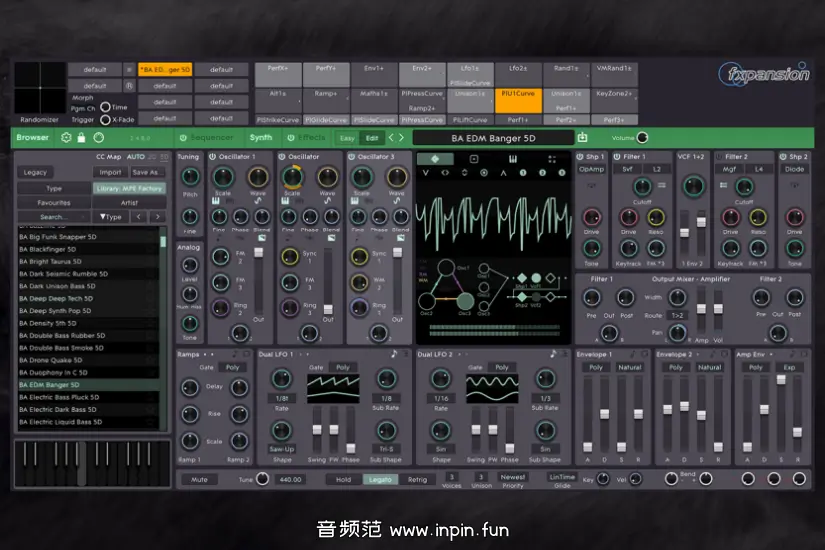Click the Mute button at bottom
The image size is (825, 550).
pos(199,480)
